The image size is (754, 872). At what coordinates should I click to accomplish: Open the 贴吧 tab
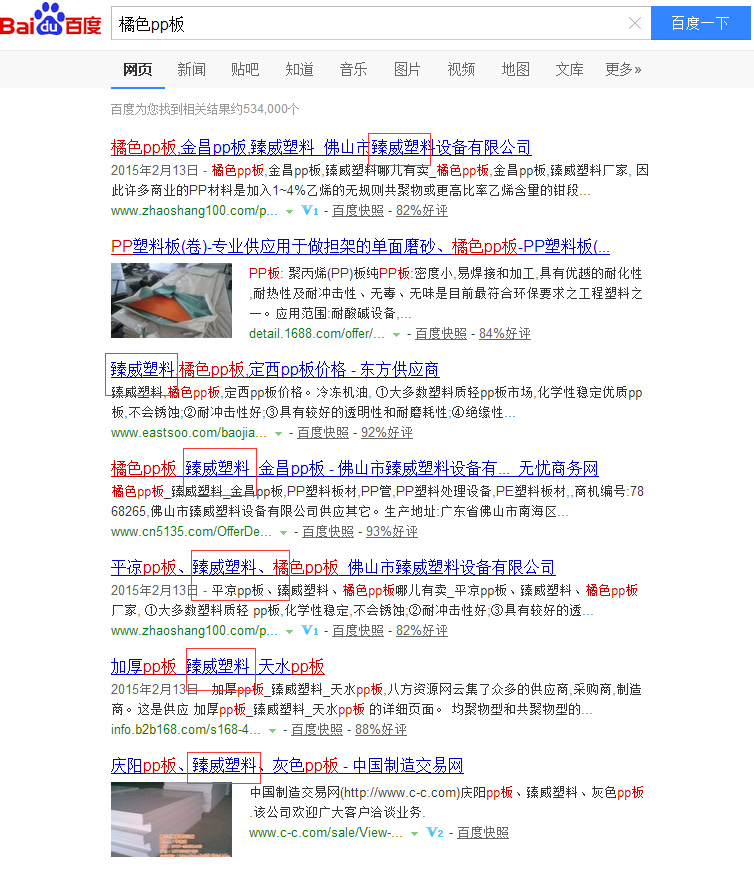pyautogui.click(x=245, y=70)
